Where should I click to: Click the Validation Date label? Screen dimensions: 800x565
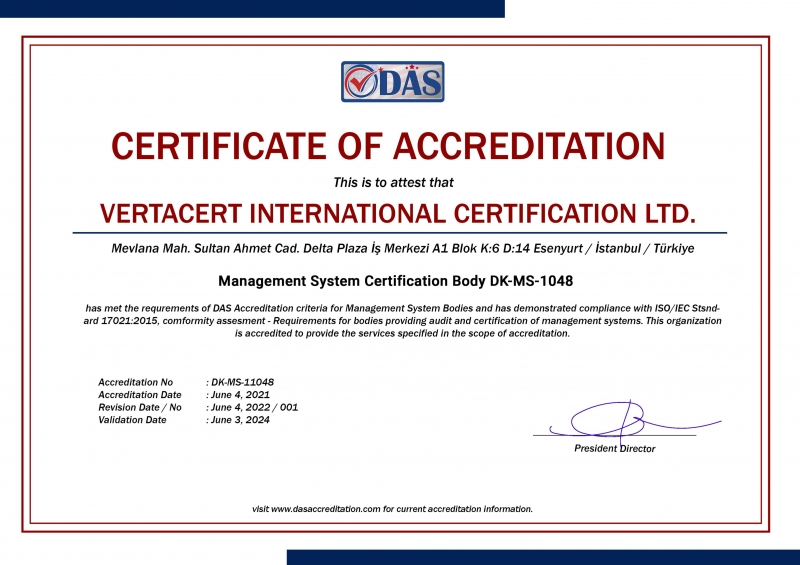[133, 420]
